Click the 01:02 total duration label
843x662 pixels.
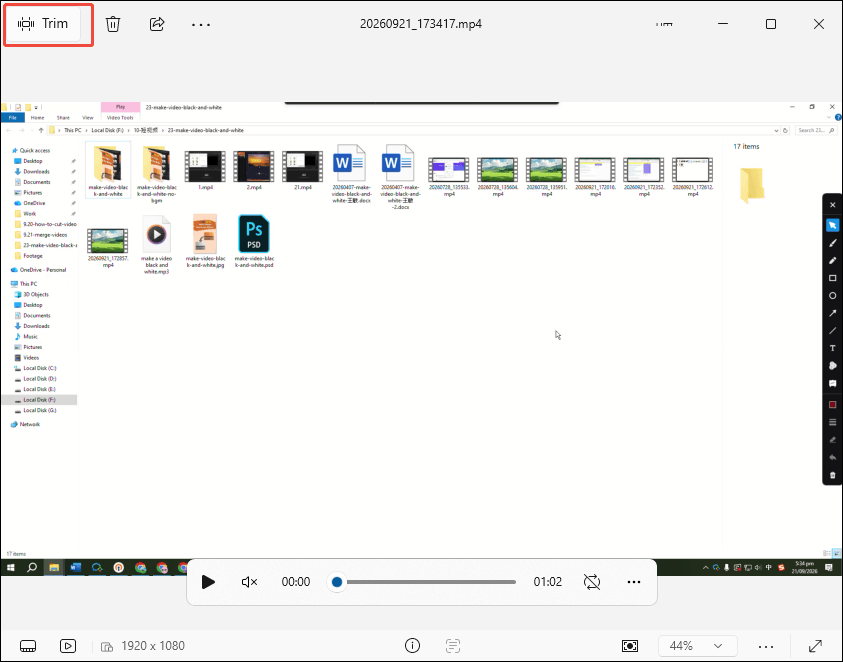[547, 582]
